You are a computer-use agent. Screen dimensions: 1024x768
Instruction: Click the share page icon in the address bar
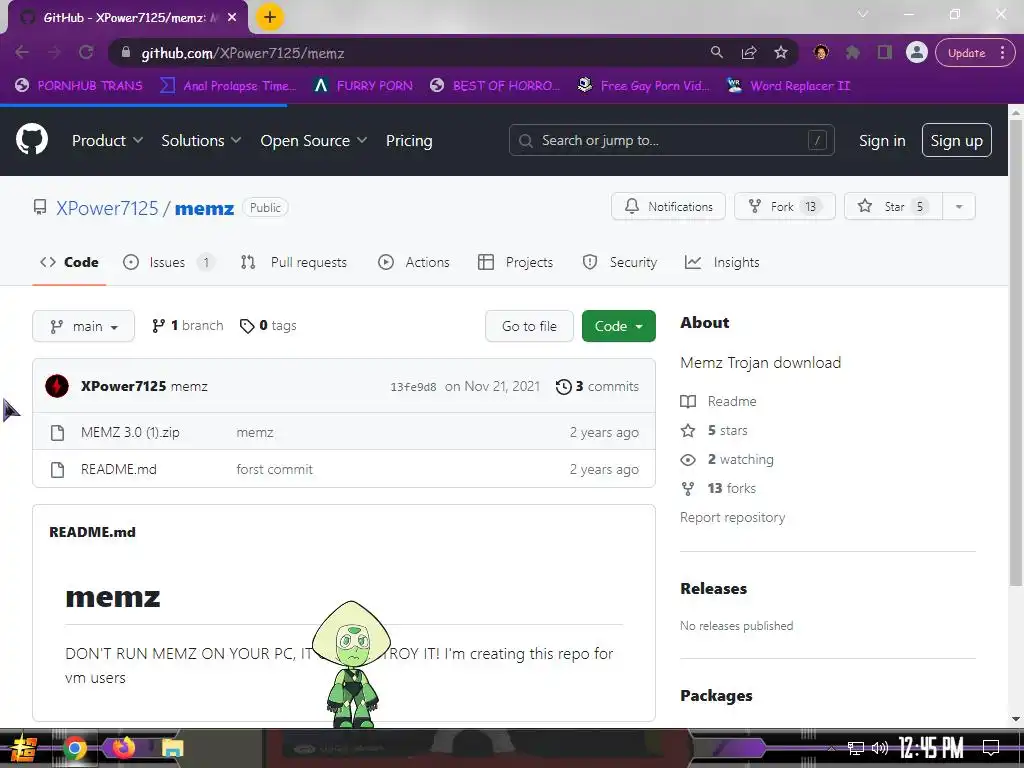tap(749, 52)
